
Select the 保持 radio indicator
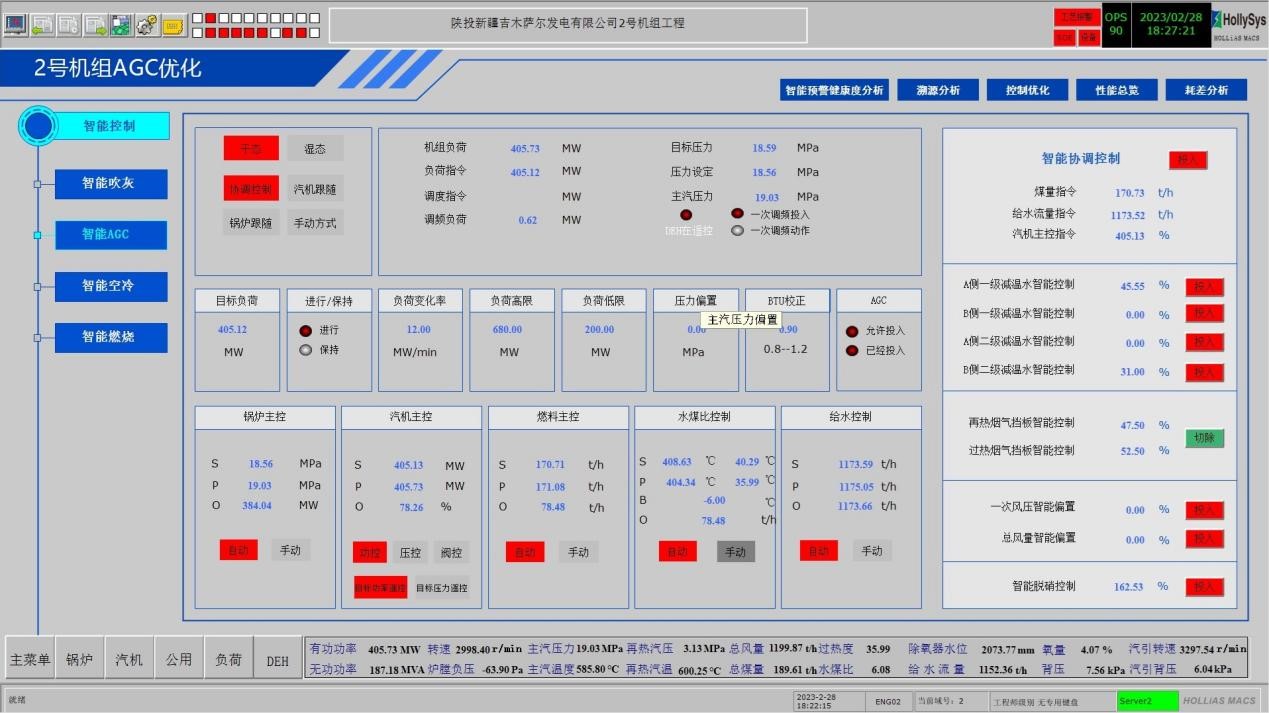(306, 350)
